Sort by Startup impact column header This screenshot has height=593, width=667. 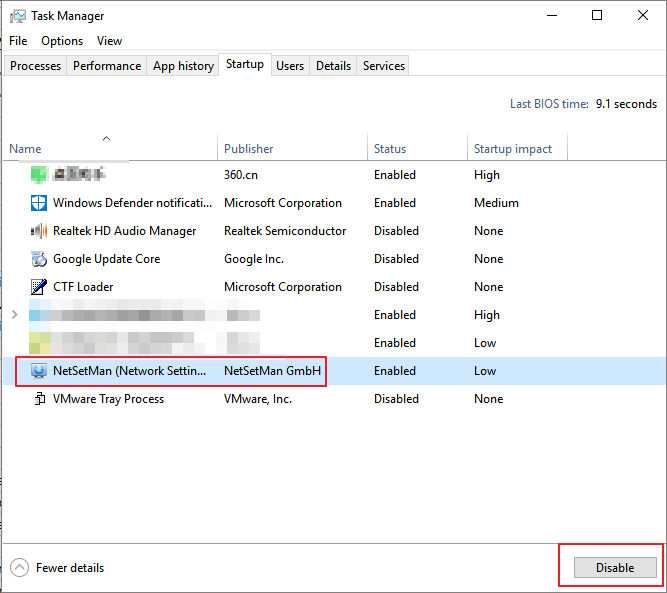pyautogui.click(x=513, y=149)
